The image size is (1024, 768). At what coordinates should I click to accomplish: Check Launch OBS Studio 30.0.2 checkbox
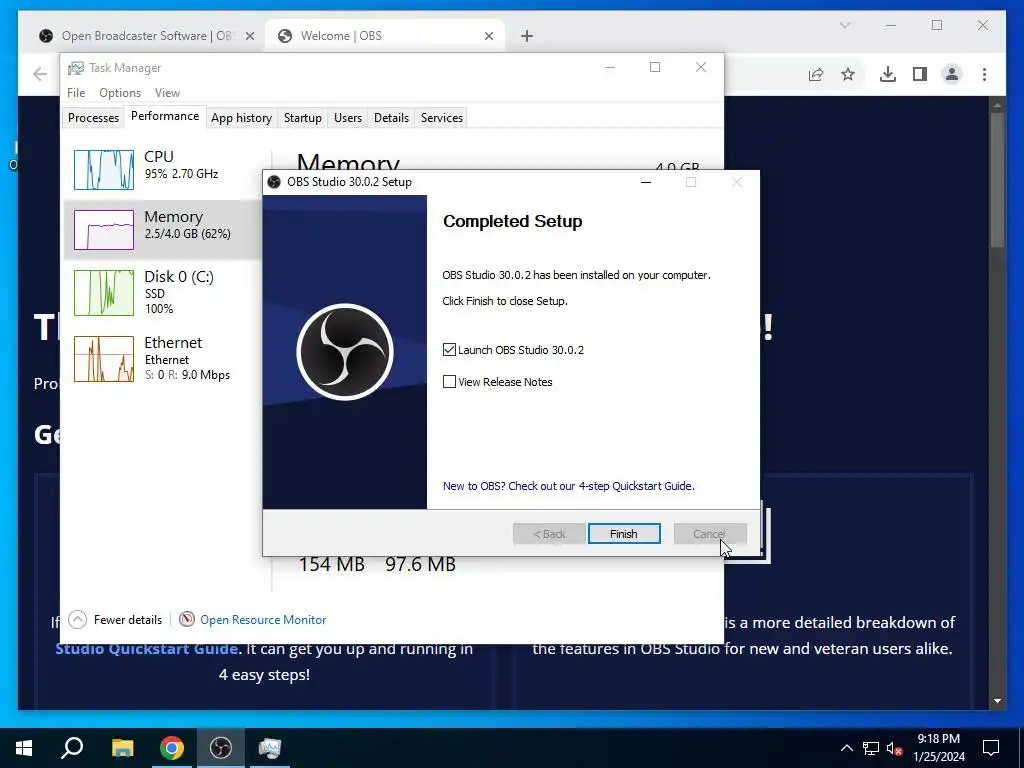coord(449,349)
